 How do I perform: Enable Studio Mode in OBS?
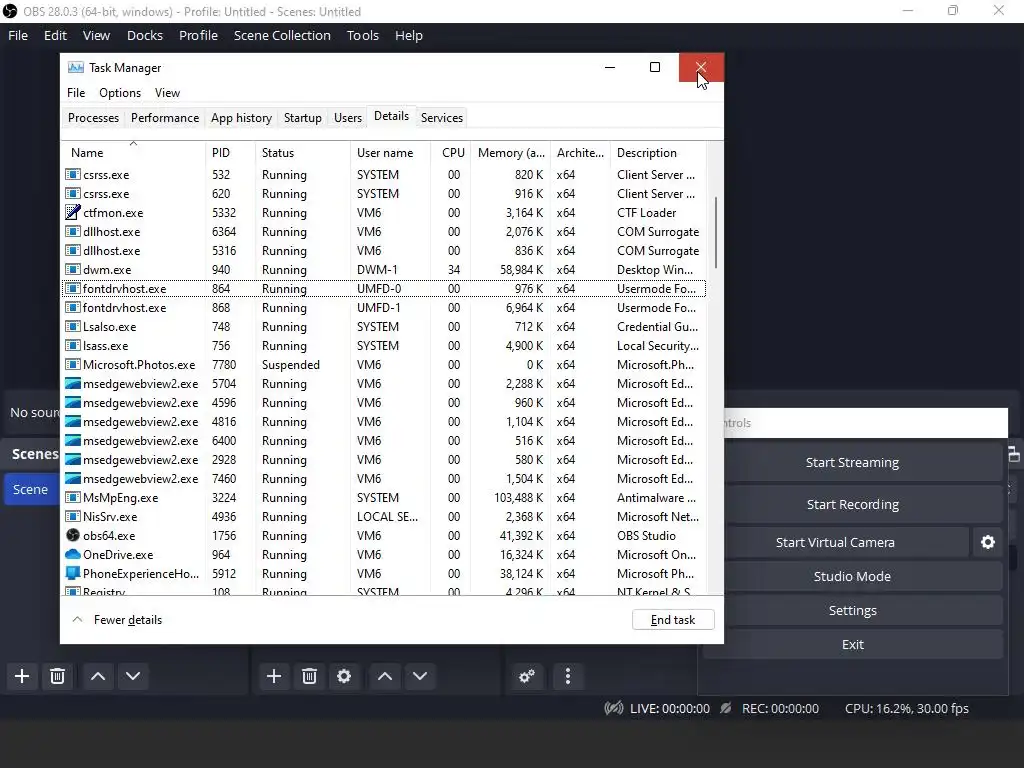point(852,576)
